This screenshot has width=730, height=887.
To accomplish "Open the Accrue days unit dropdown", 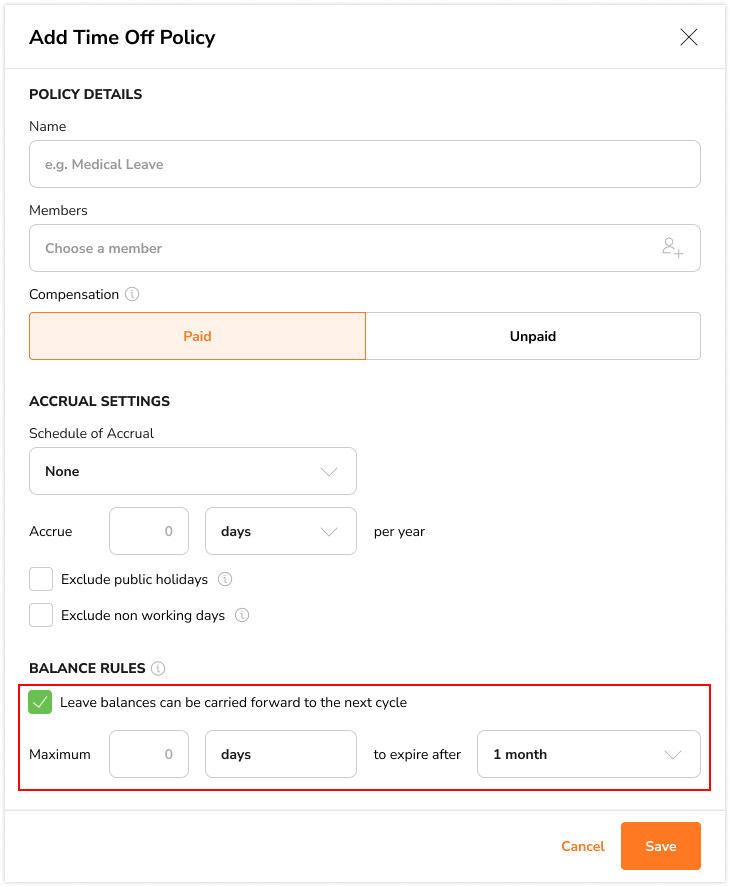I will click(x=281, y=531).
